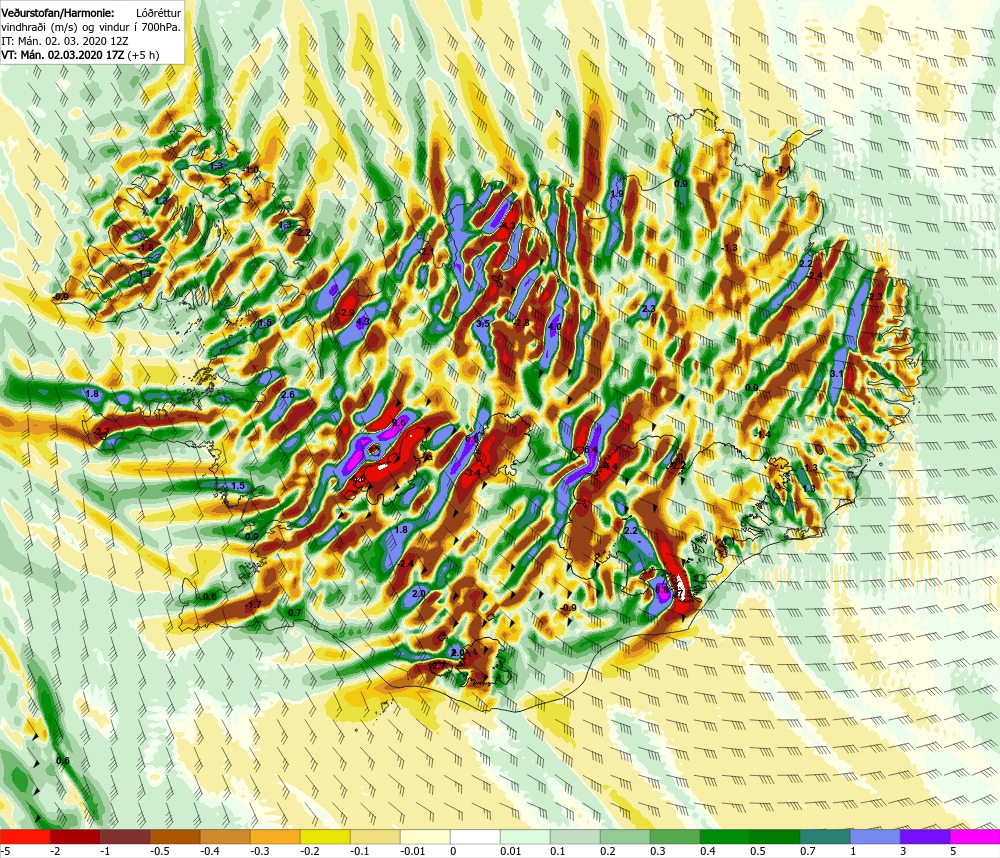Screen dimensions: 1000x858
Task: Click the 'Lóðréttur' heading text
Action: tap(158, 13)
